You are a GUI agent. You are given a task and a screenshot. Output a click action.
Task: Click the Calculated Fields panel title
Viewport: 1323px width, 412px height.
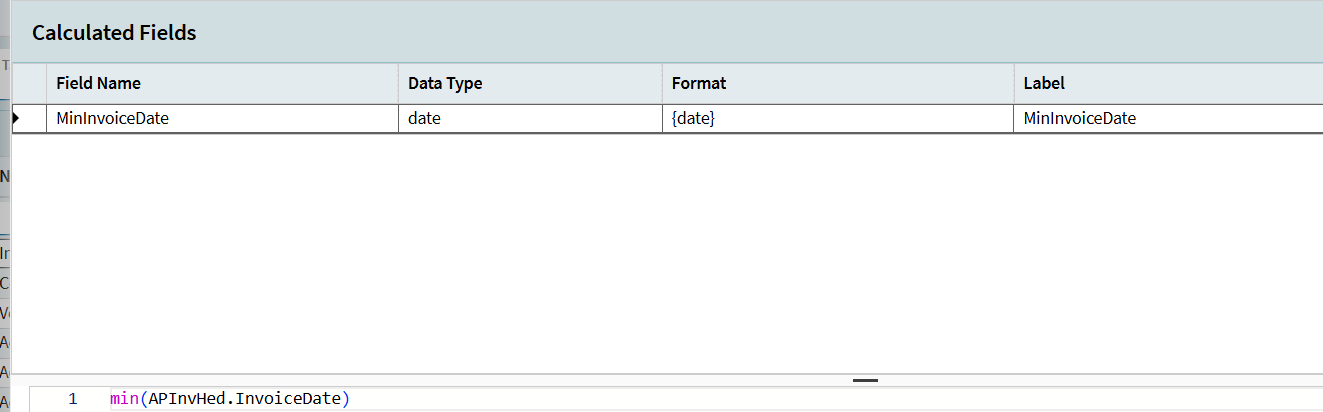pos(114,33)
